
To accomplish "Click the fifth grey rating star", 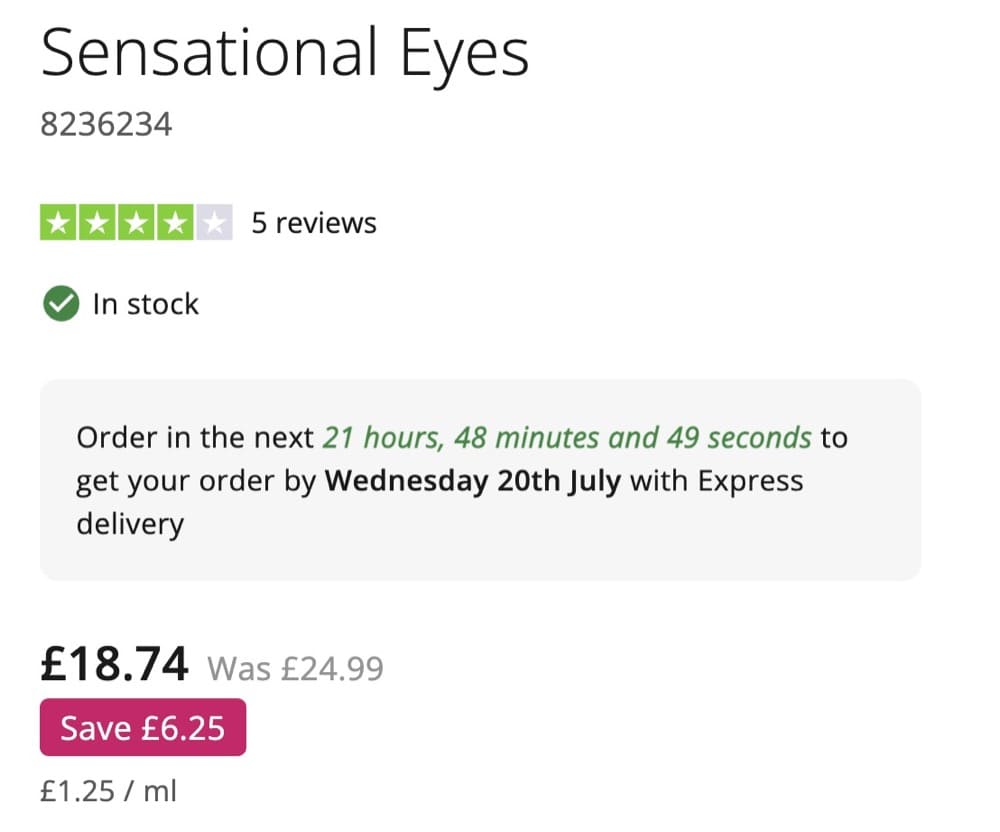I will [214, 223].
